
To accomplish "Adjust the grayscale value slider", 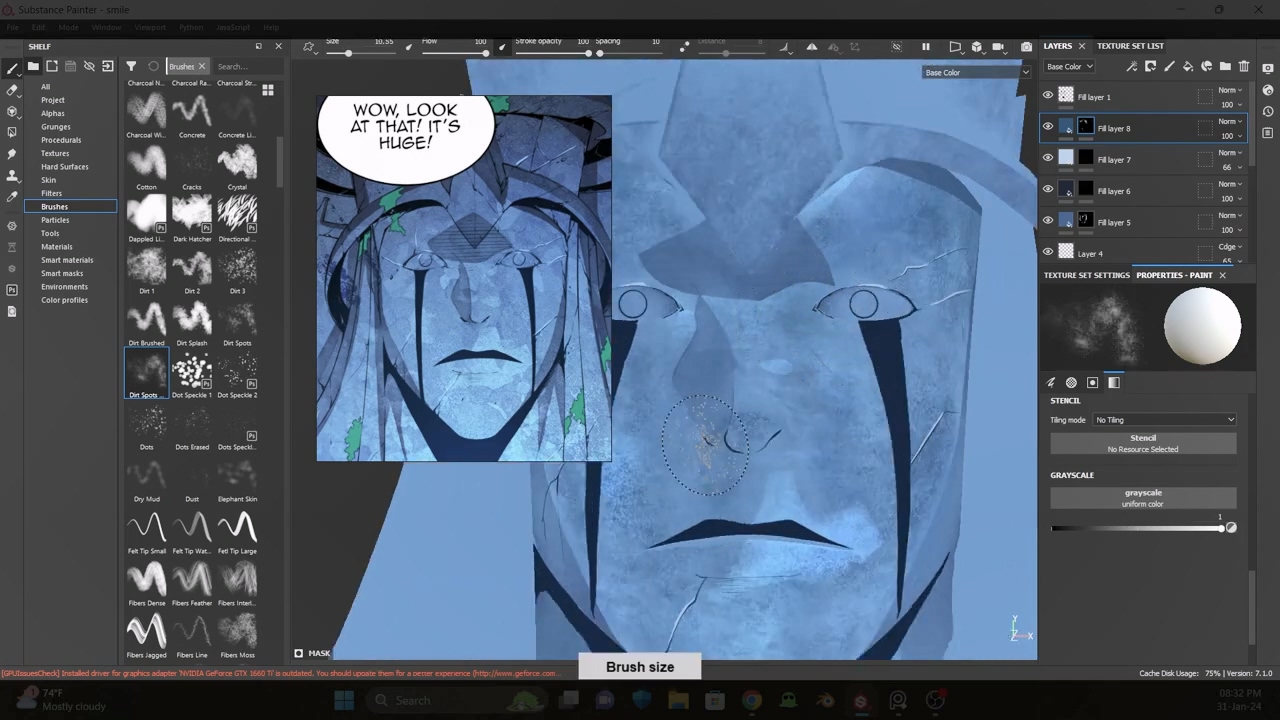I will (1138, 528).
